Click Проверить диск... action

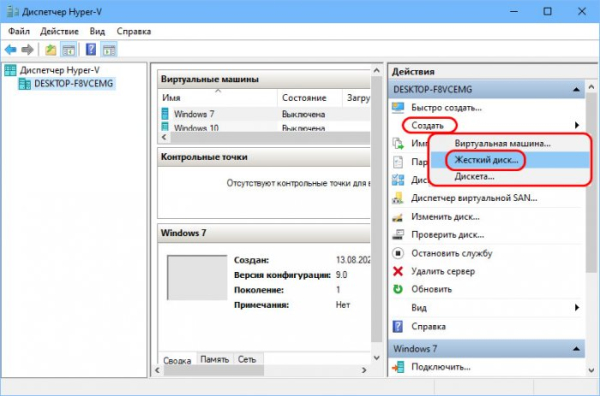click(448, 235)
